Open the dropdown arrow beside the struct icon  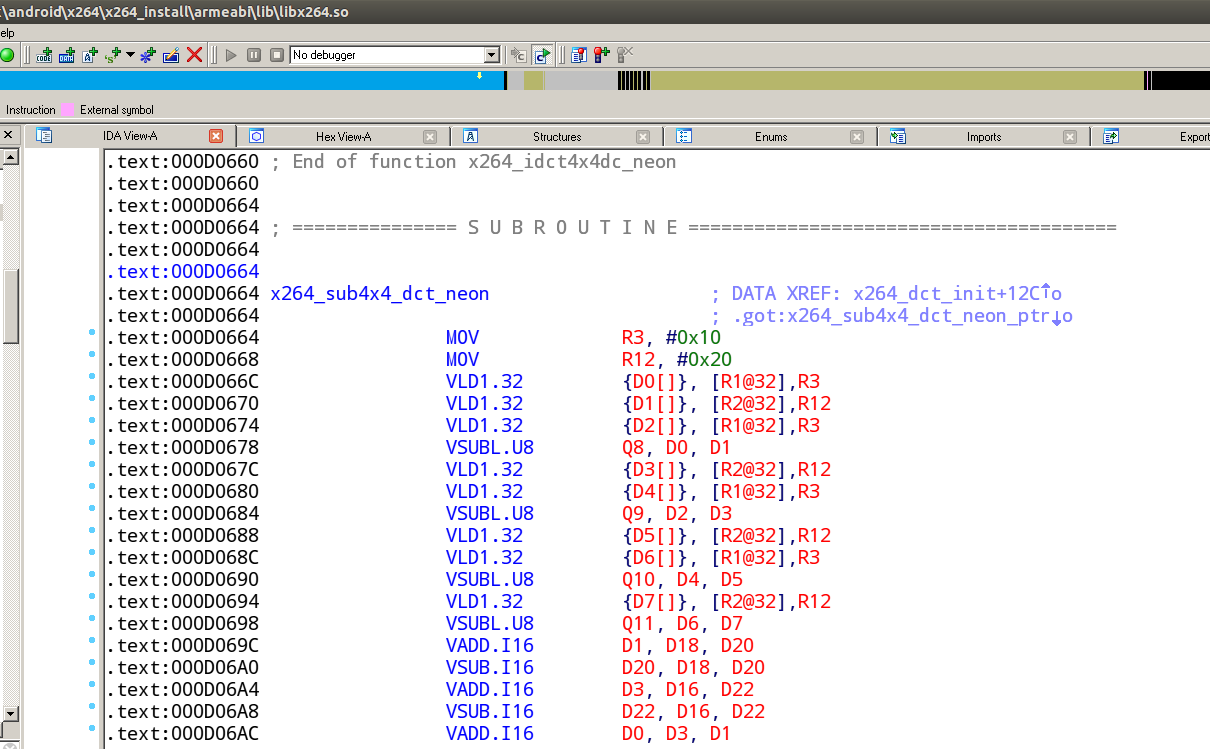[130, 55]
